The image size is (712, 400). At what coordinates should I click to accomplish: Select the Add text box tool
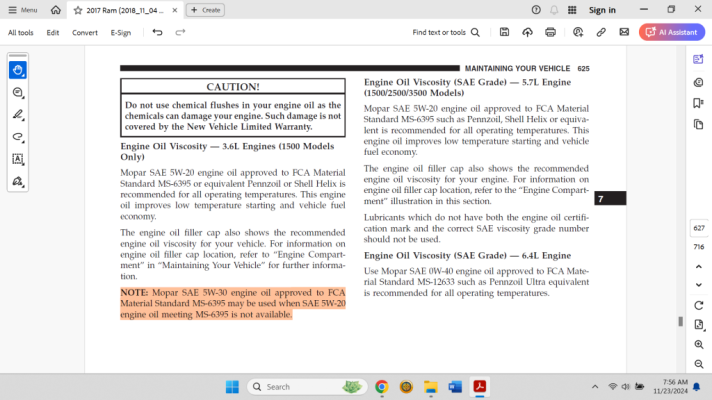(18, 159)
